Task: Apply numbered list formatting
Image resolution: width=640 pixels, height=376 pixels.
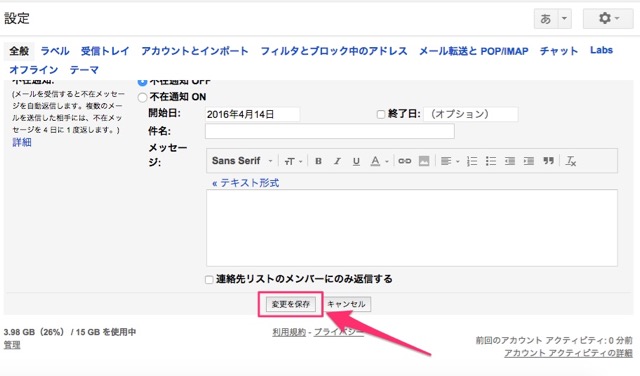Action: pos(472,161)
